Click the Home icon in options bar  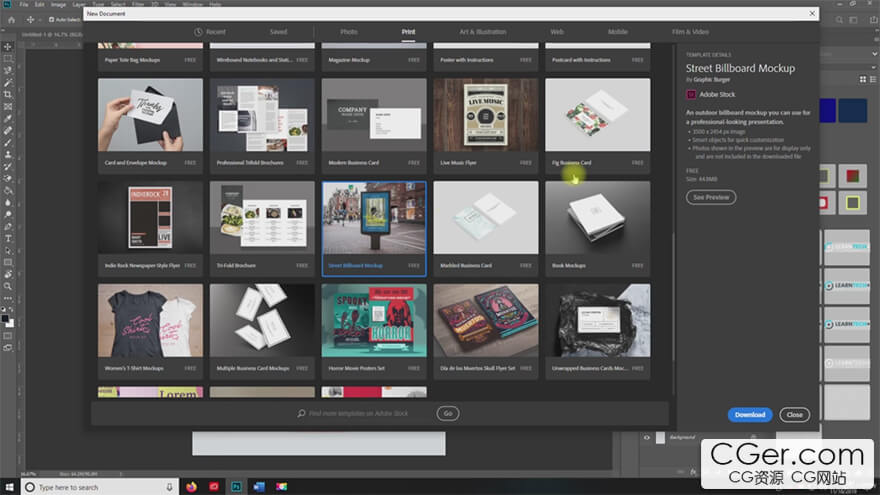[11, 20]
